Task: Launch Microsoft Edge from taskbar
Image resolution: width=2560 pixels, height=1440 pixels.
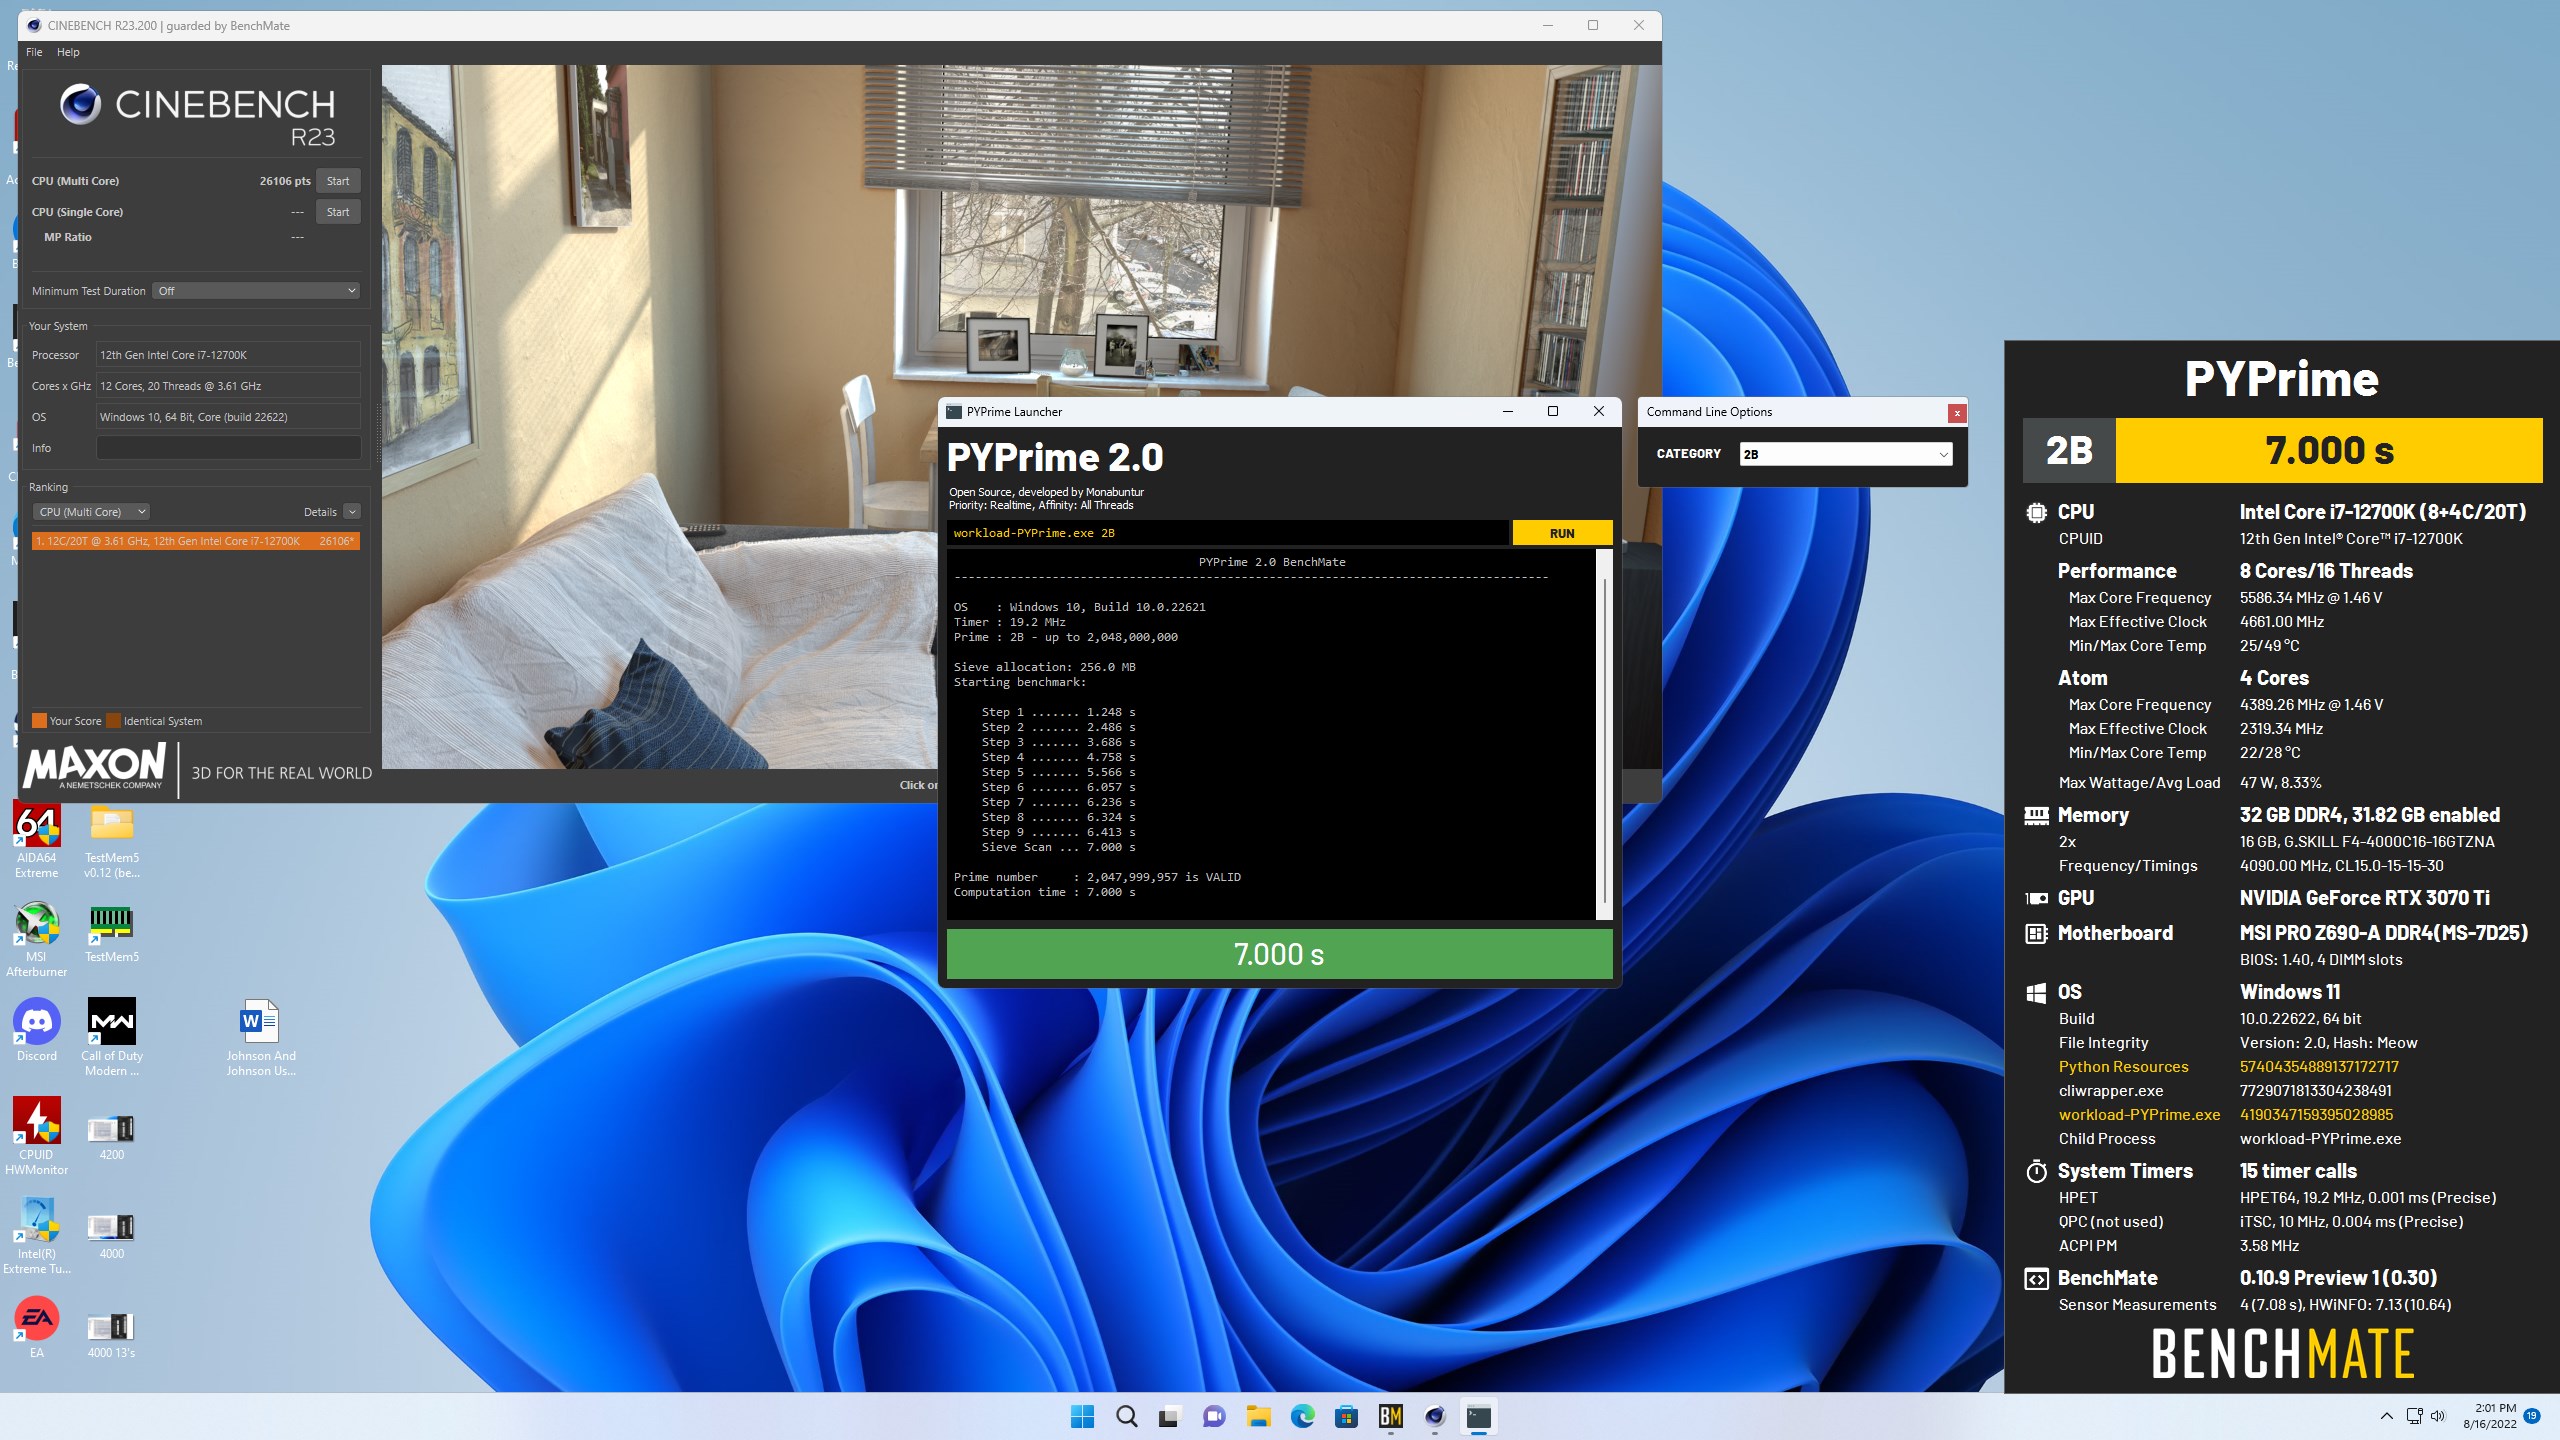Action: pos(1302,1416)
